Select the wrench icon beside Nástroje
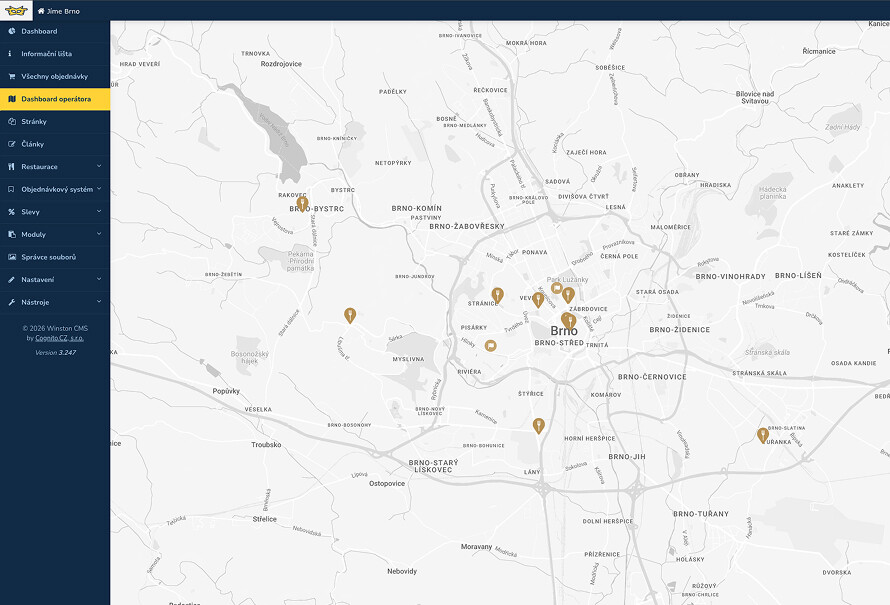890x605 pixels. point(10,301)
